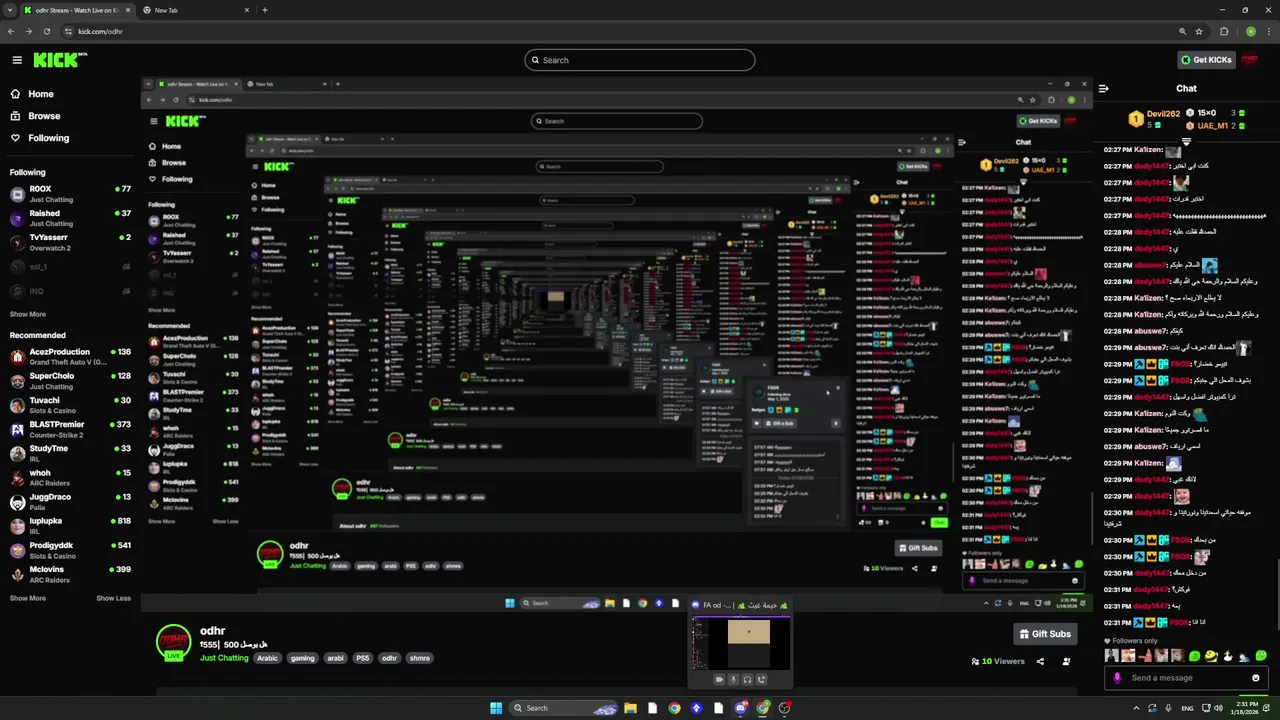Open the Just Chatting category link
Viewport: 1280px width, 720px height.
[x=224, y=658]
